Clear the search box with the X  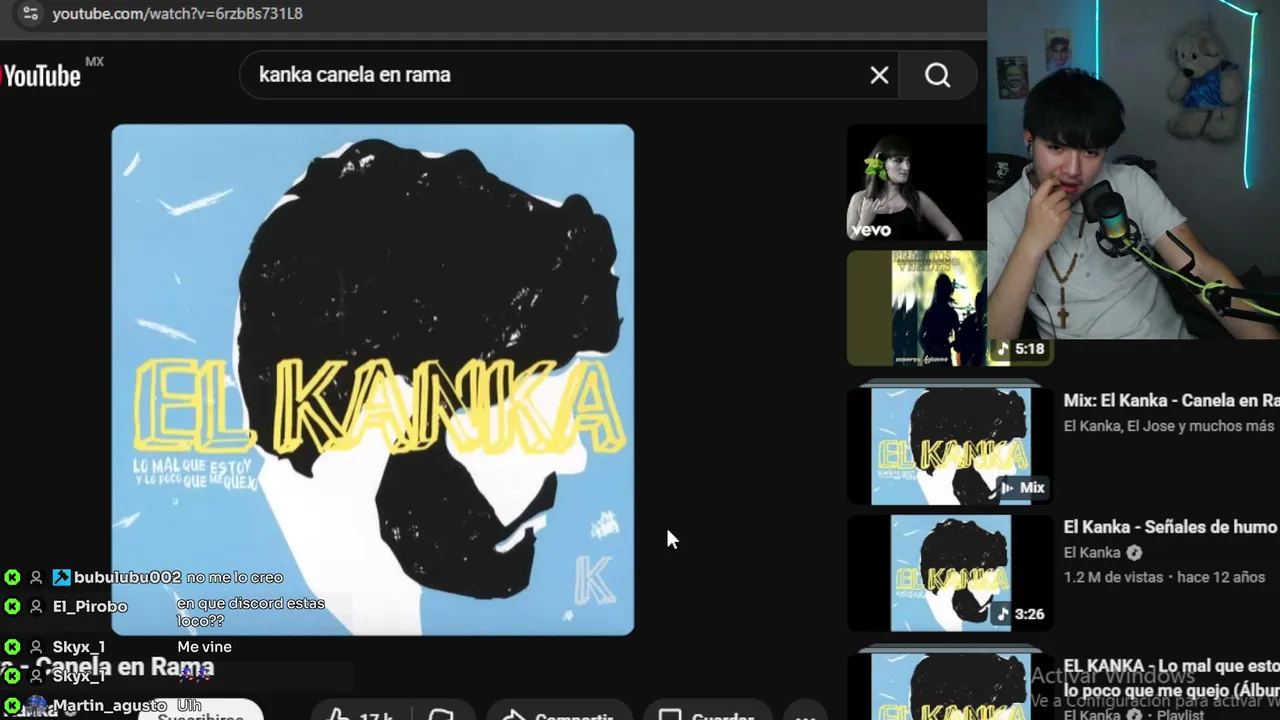click(x=879, y=75)
